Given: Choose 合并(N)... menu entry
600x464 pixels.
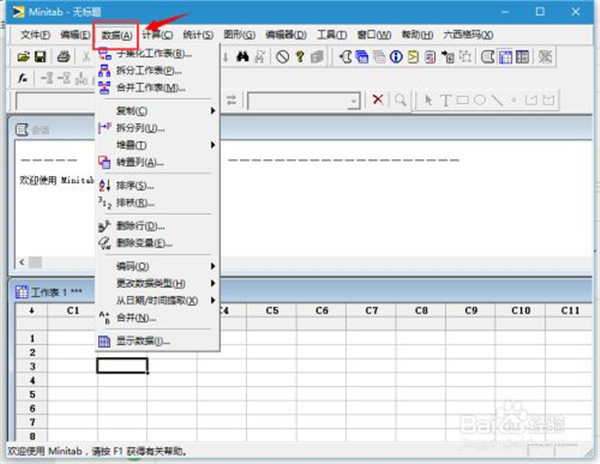Looking at the screenshot, I should (x=157, y=318).
